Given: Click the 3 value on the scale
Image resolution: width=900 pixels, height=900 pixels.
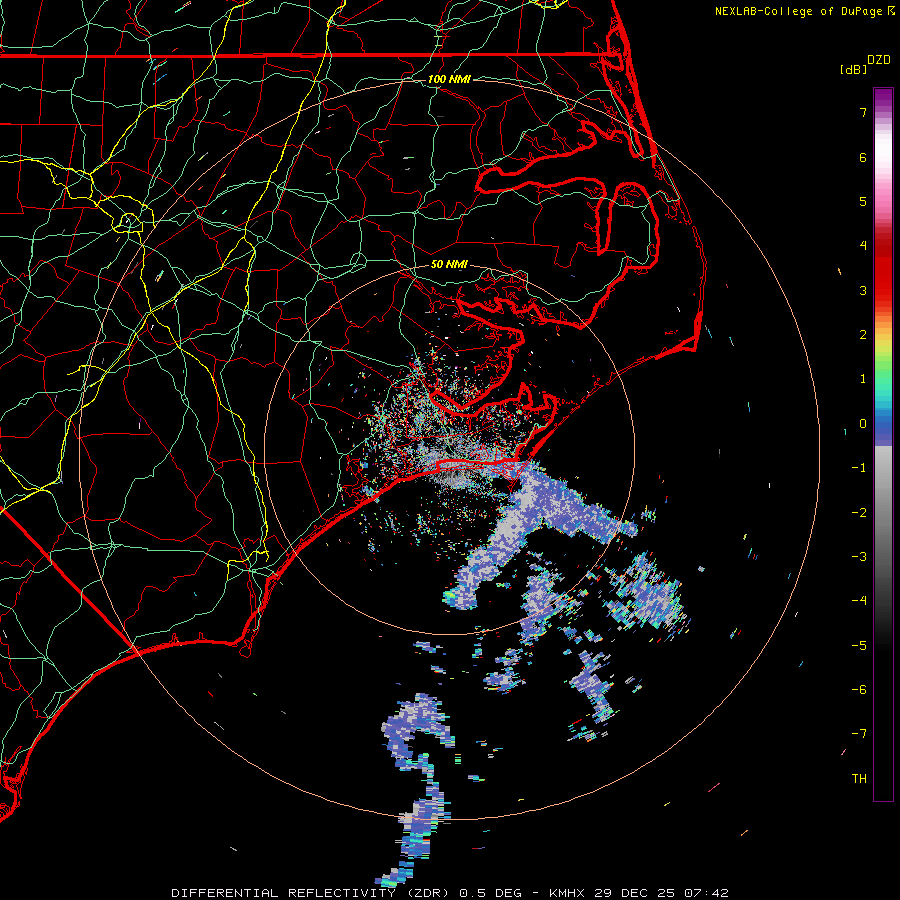Looking at the screenshot, I should [x=863, y=290].
